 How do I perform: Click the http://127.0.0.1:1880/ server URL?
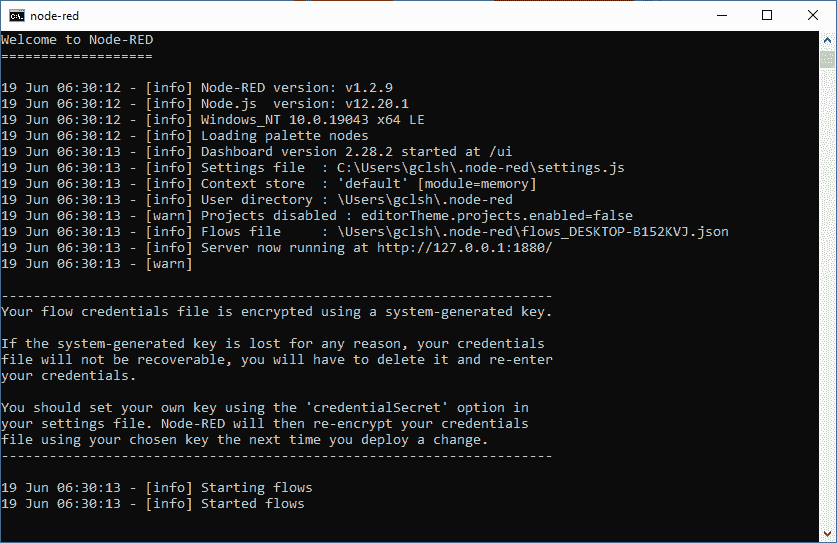coord(464,248)
